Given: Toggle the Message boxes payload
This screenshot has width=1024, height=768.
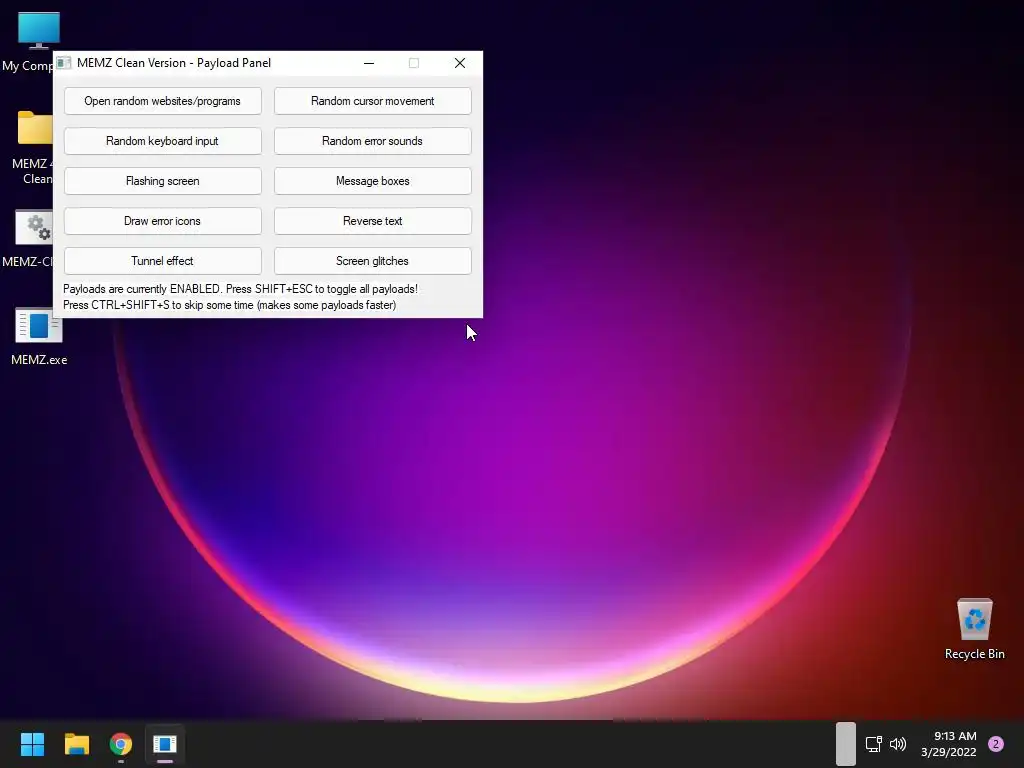Looking at the screenshot, I should (372, 181).
